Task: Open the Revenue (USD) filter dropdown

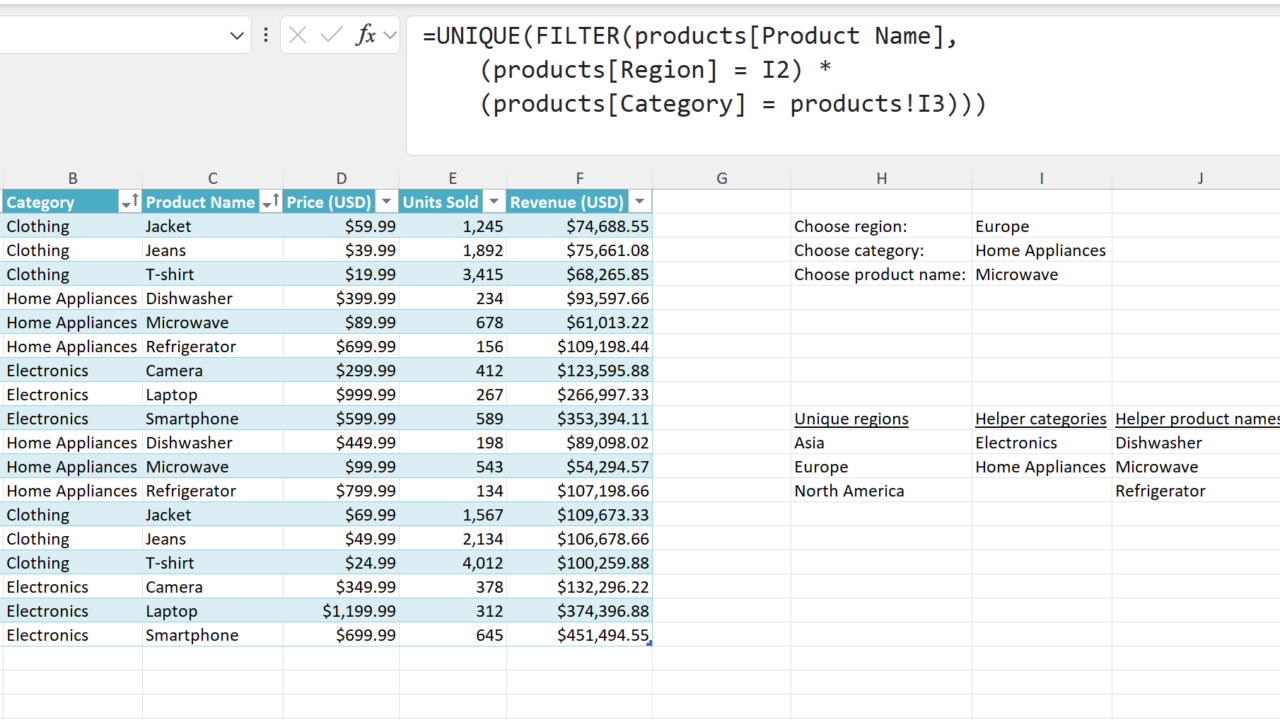Action: (640, 203)
